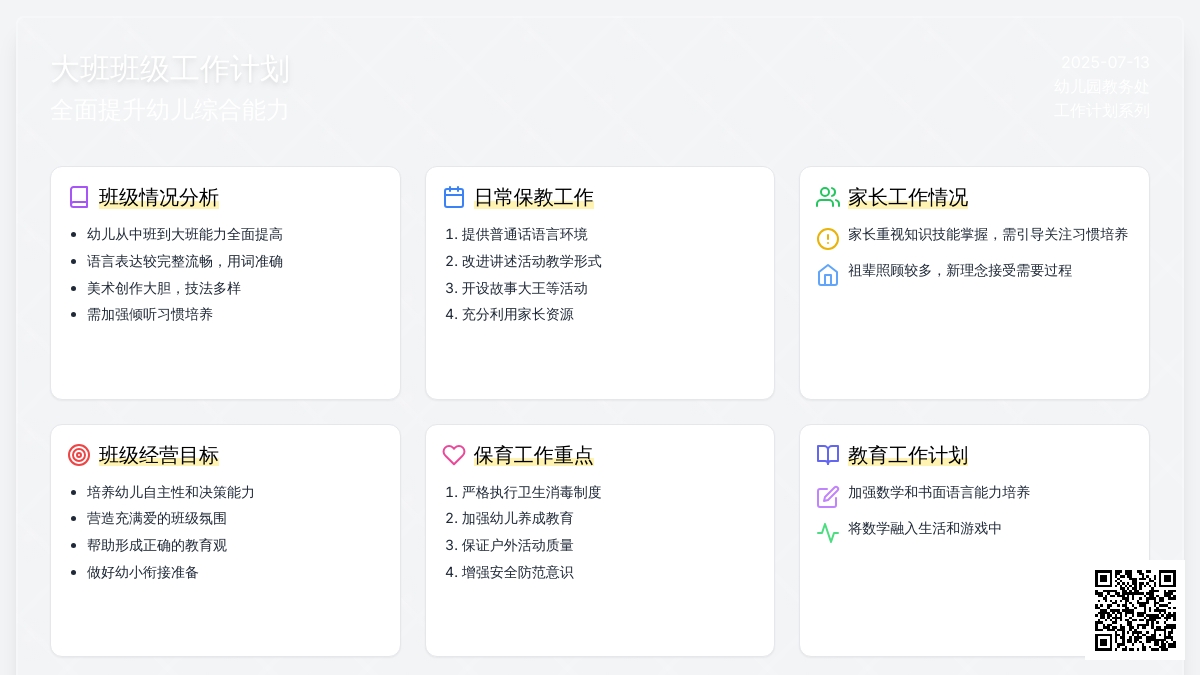
Task: Select the heading 保育工作重点
Action: (534, 455)
